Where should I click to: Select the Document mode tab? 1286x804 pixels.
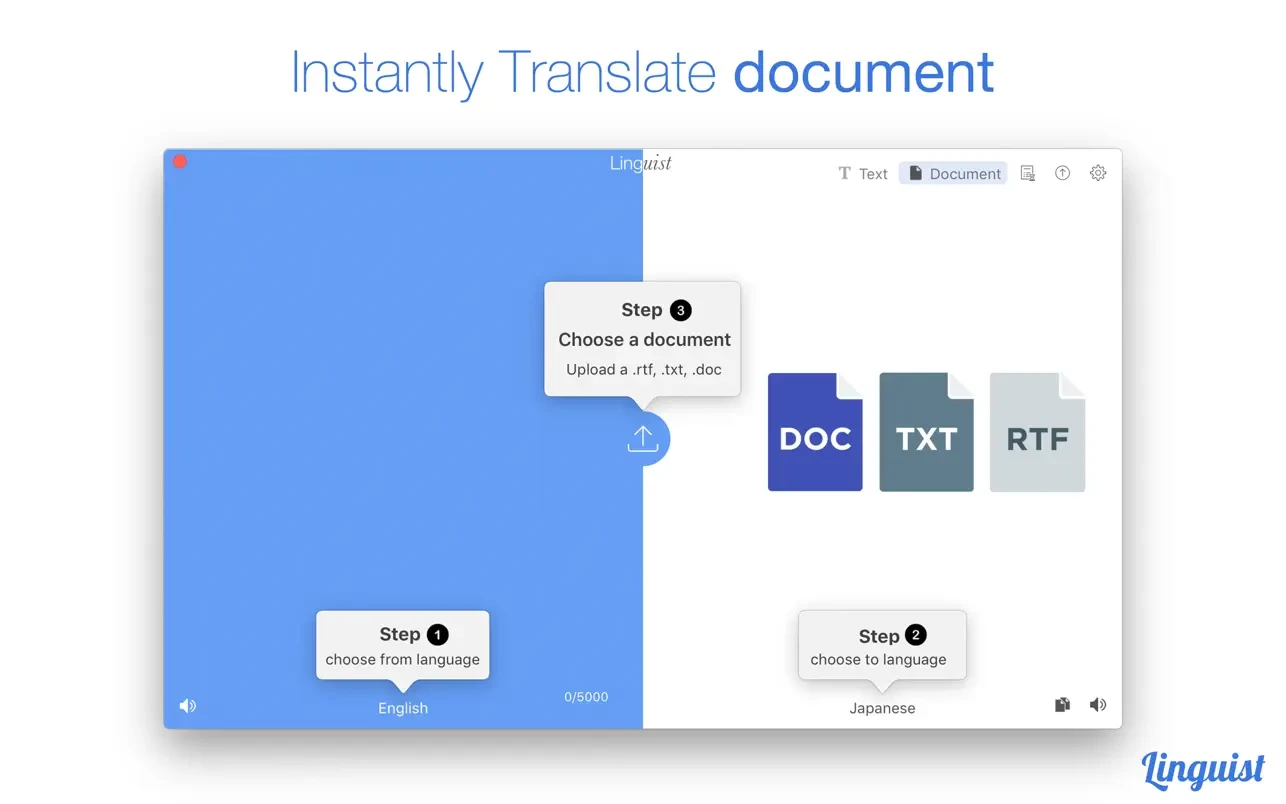(x=953, y=174)
